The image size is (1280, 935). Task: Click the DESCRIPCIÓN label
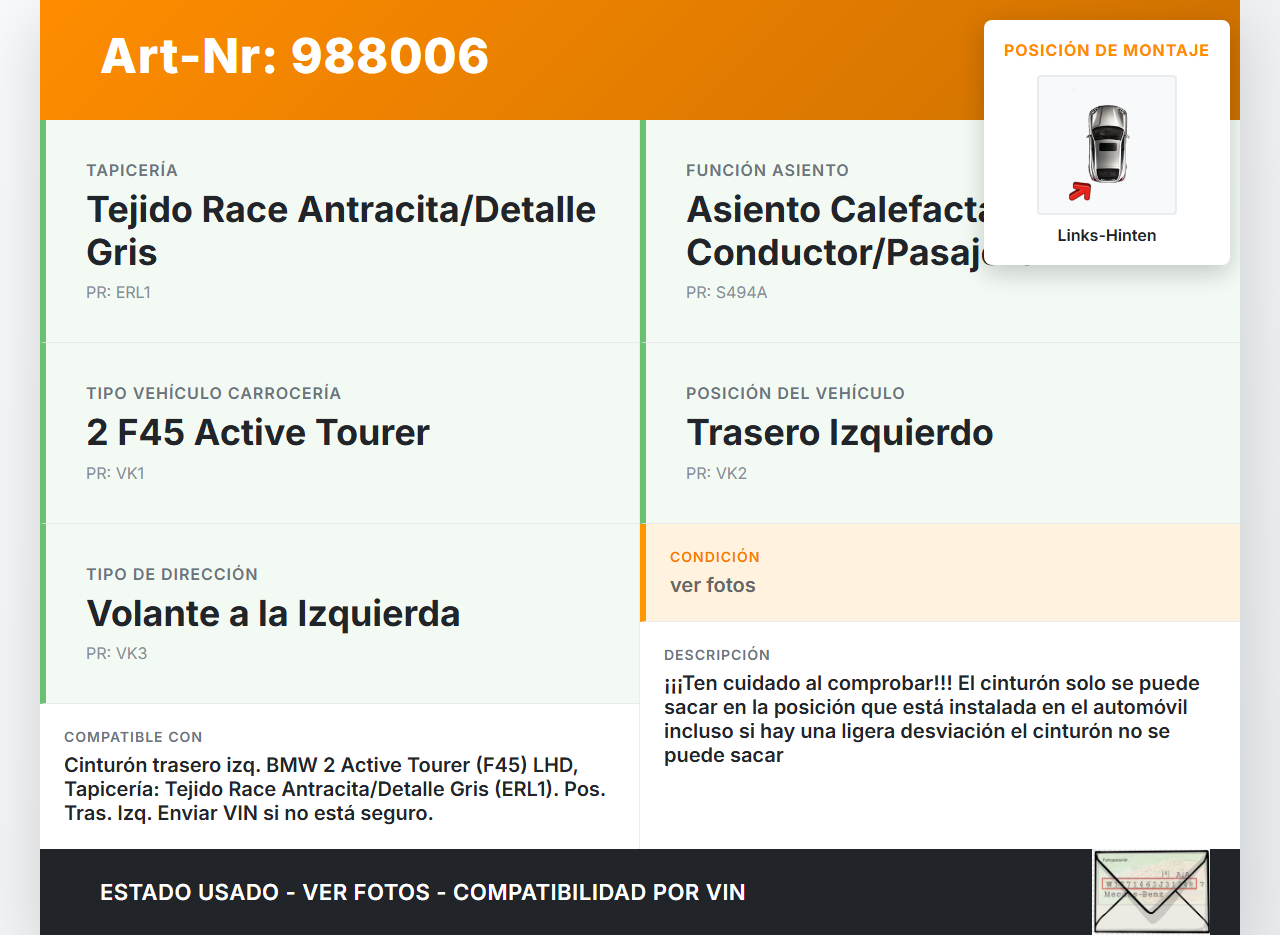pos(717,655)
